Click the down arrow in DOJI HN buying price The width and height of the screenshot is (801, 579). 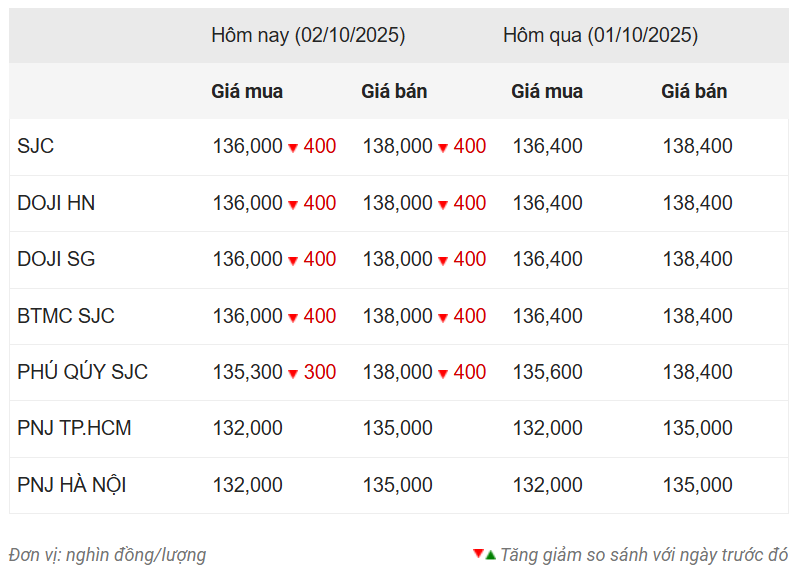[x=293, y=205]
